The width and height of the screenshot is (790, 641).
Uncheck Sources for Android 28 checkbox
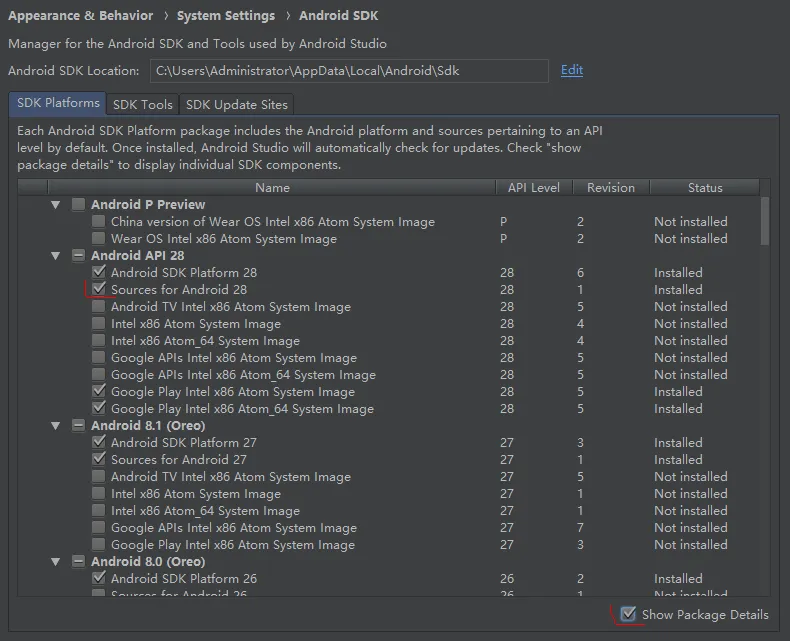(x=98, y=289)
